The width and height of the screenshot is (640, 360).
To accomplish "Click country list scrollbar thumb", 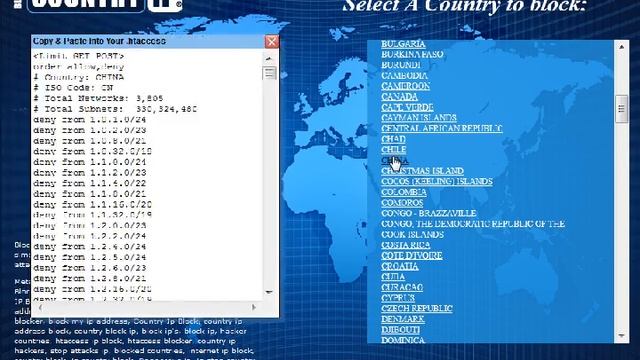I will coord(621,109).
